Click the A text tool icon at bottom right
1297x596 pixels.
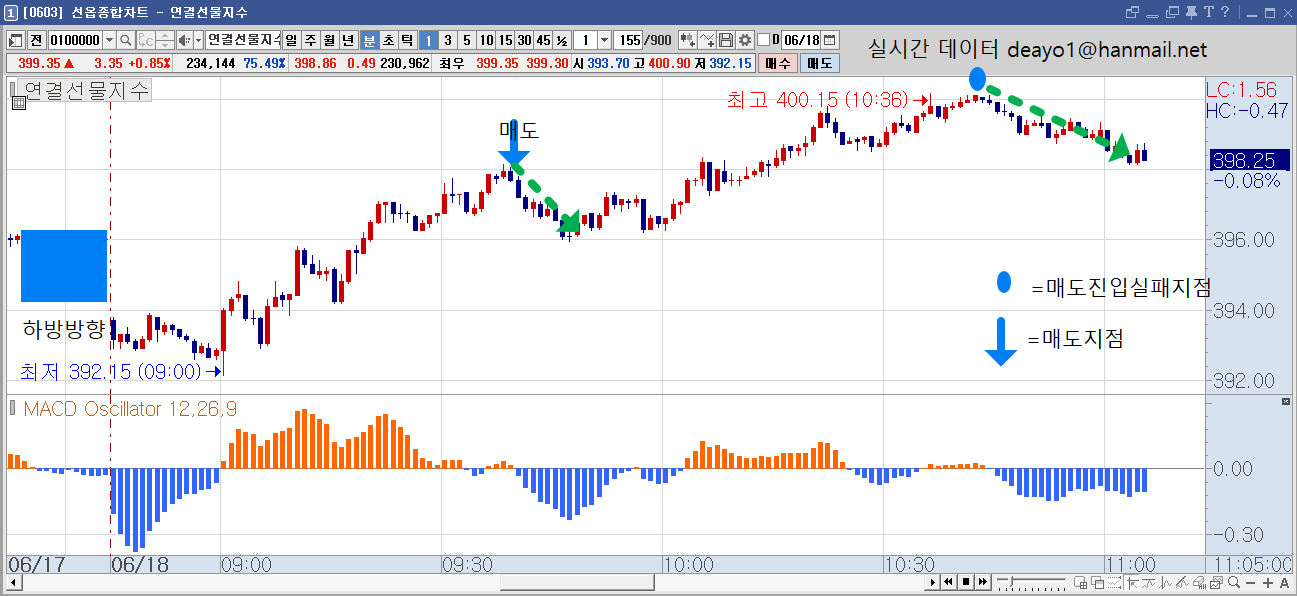tap(1284, 582)
